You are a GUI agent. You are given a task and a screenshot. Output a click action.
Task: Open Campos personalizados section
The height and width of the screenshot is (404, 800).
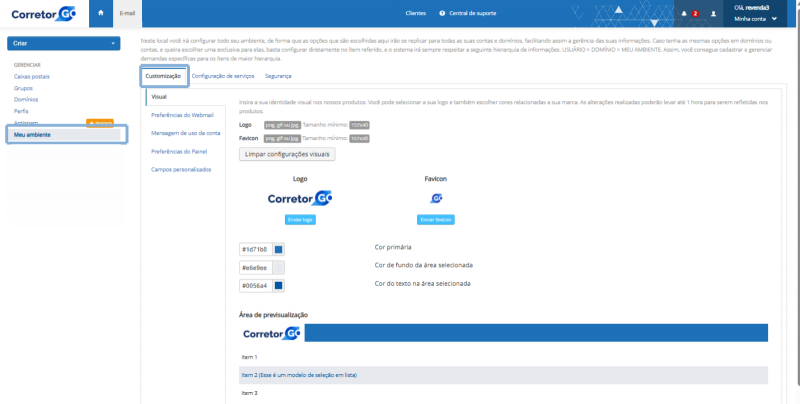(181, 169)
